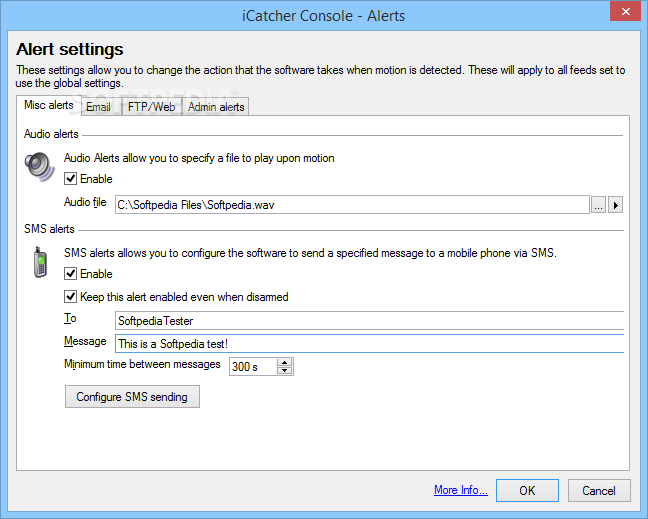Click the Configure SMS sending button
Image resolution: width=648 pixels, height=519 pixels.
(x=132, y=397)
